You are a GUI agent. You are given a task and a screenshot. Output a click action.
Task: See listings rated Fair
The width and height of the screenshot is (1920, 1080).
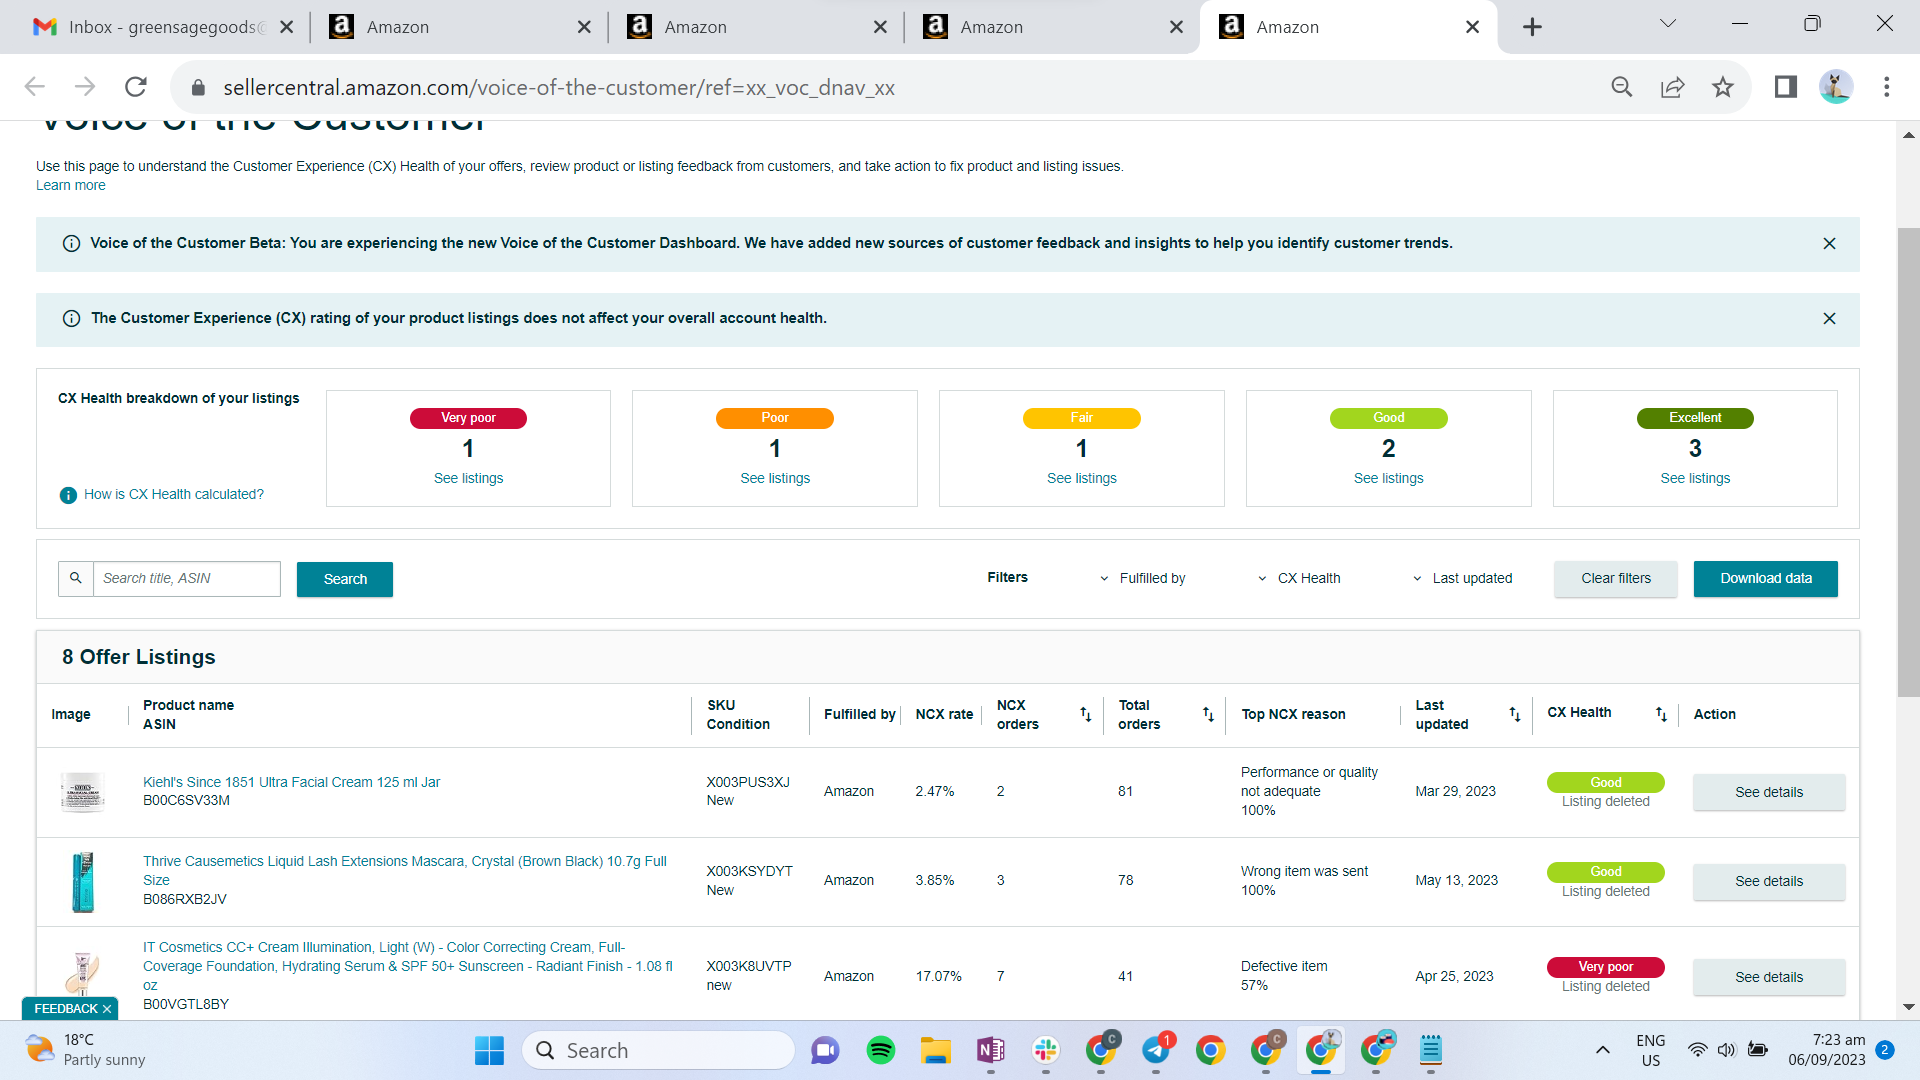(x=1082, y=479)
